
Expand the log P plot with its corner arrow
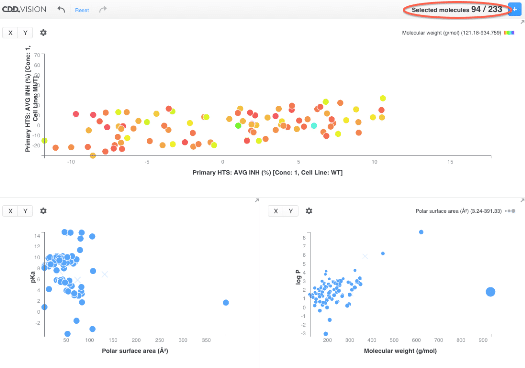522,200
